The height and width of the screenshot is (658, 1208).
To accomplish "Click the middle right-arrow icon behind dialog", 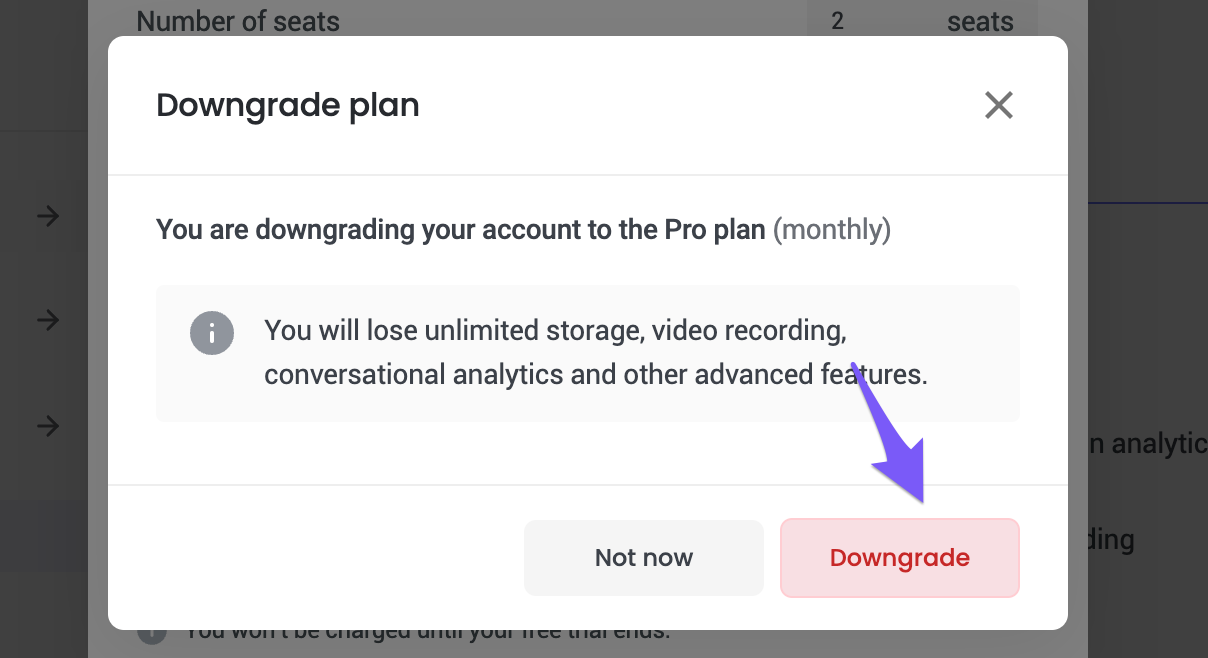I will point(48,320).
